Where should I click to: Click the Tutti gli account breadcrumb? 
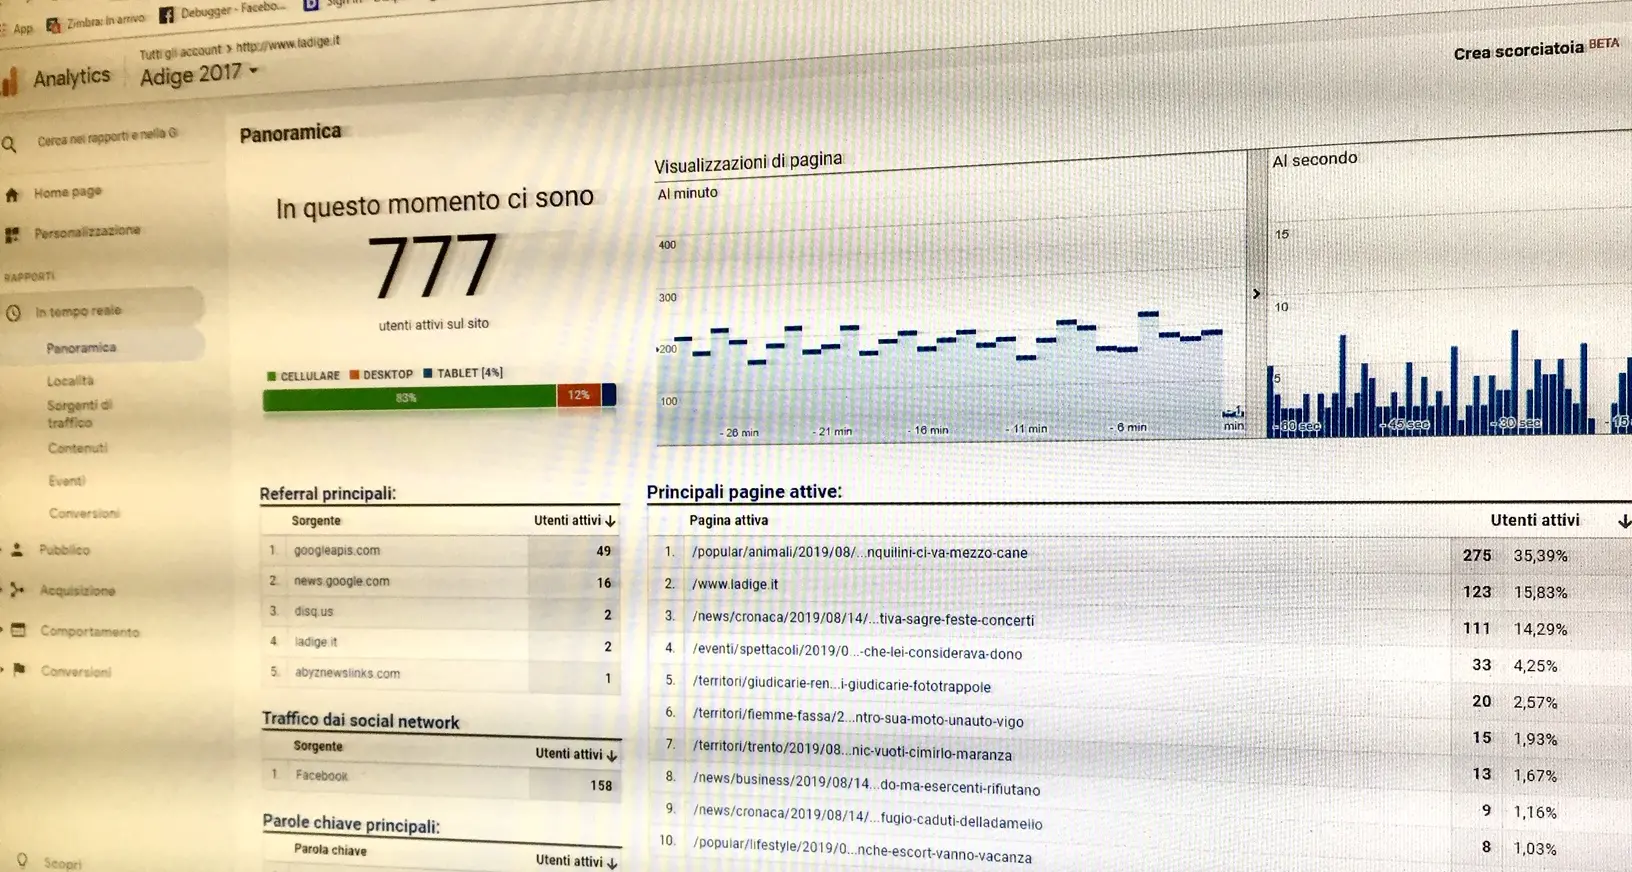tap(180, 52)
